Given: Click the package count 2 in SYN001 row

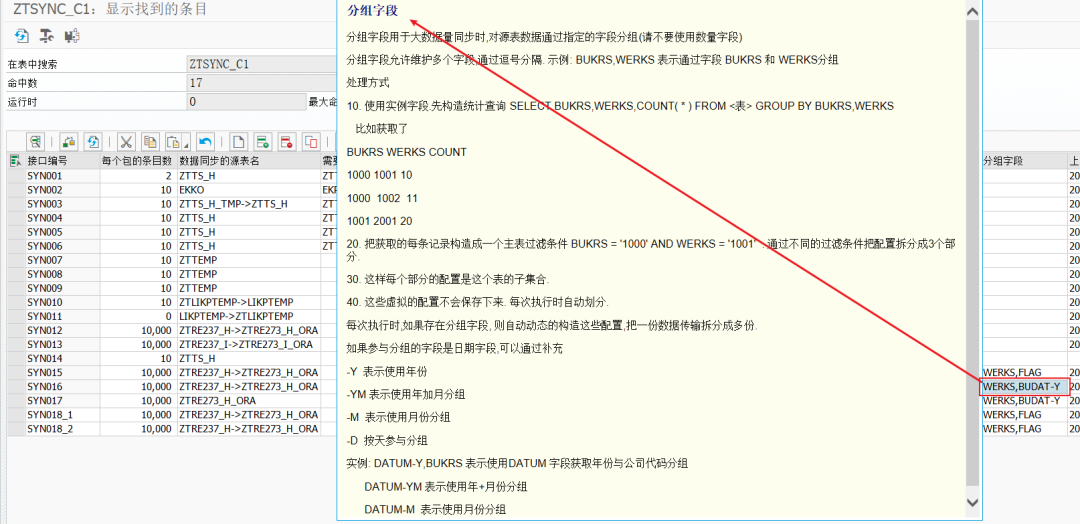Looking at the screenshot, I should point(138,176).
